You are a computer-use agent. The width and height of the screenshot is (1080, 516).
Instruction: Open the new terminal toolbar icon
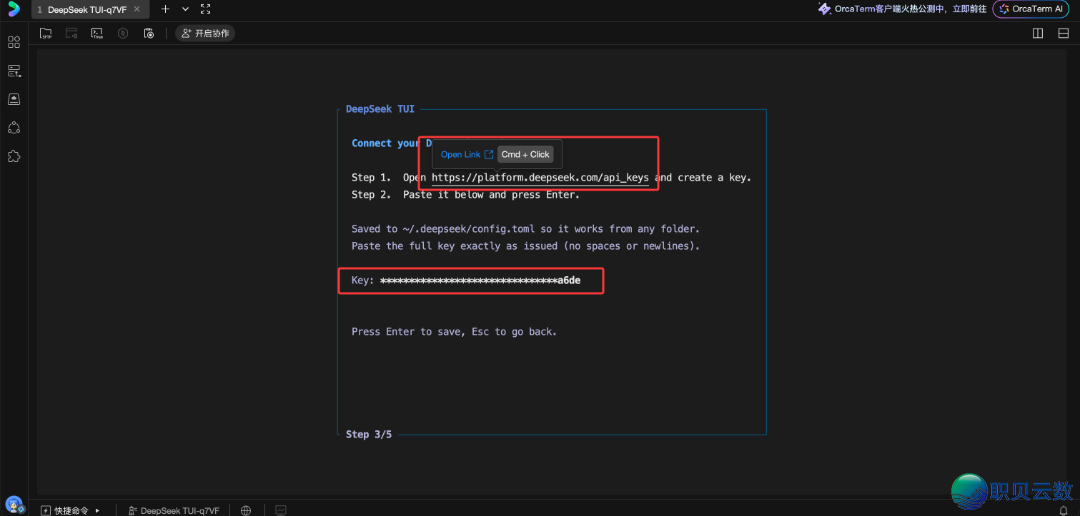pyautogui.click(x=97, y=33)
